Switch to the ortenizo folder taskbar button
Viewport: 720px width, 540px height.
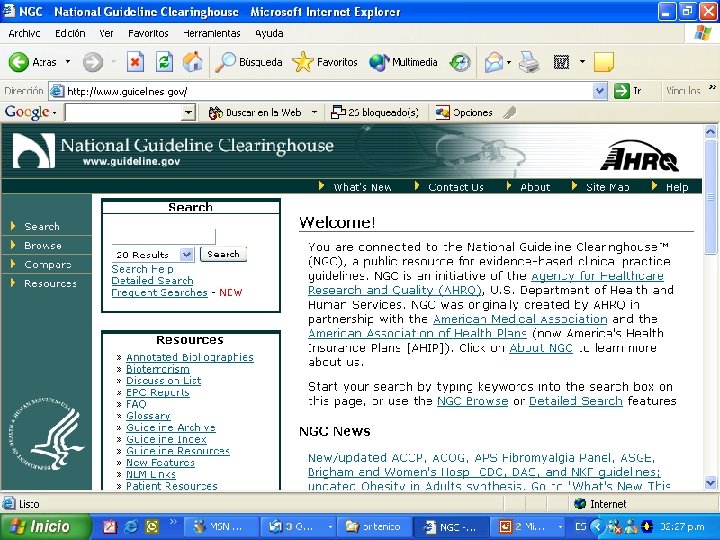[x=374, y=527]
